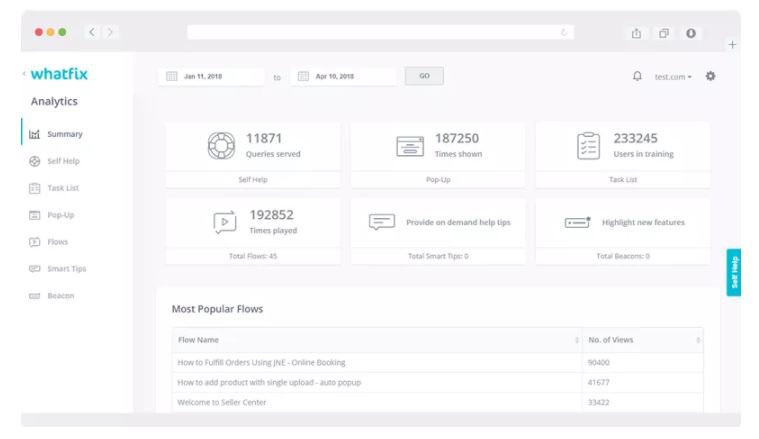Viewport: 759px width, 439px height.
Task: Open notifications bell
Action: click(x=637, y=76)
